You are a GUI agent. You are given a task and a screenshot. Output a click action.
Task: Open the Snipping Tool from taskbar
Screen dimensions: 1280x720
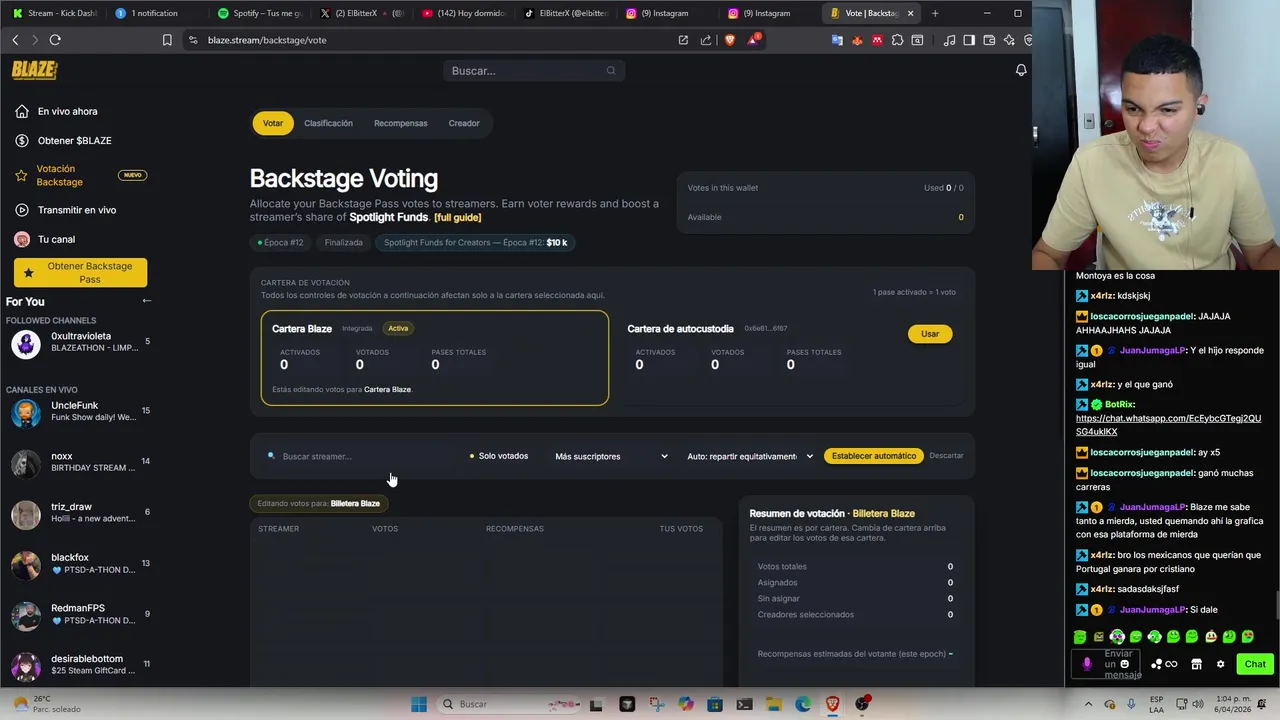pyautogui.click(x=656, y=704)
